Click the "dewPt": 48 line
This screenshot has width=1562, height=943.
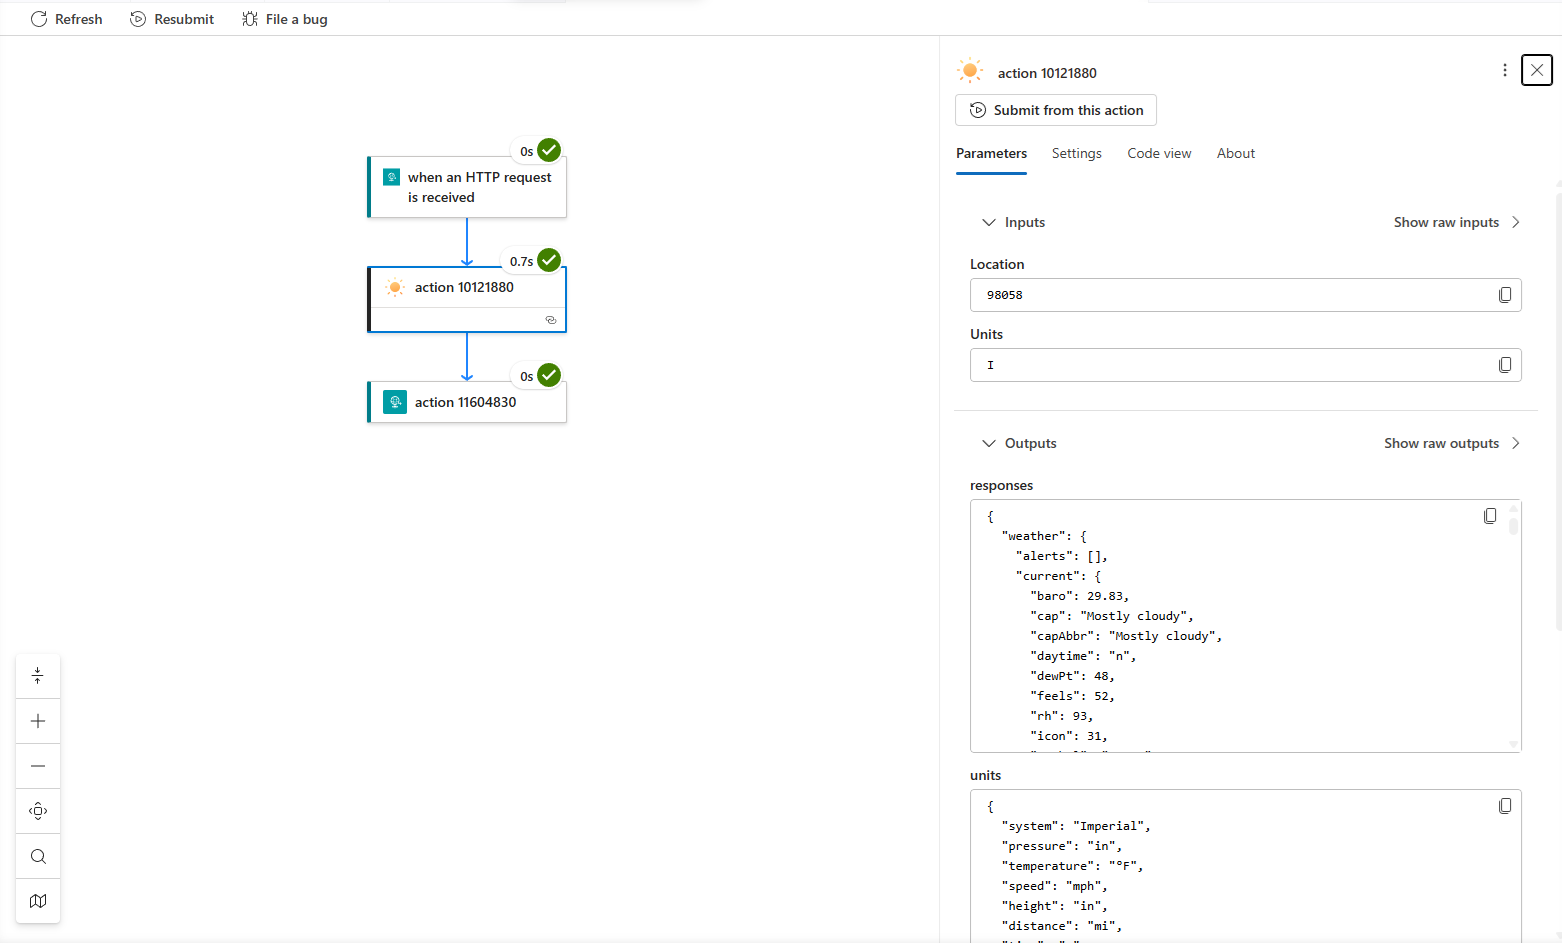point(1072,676)
